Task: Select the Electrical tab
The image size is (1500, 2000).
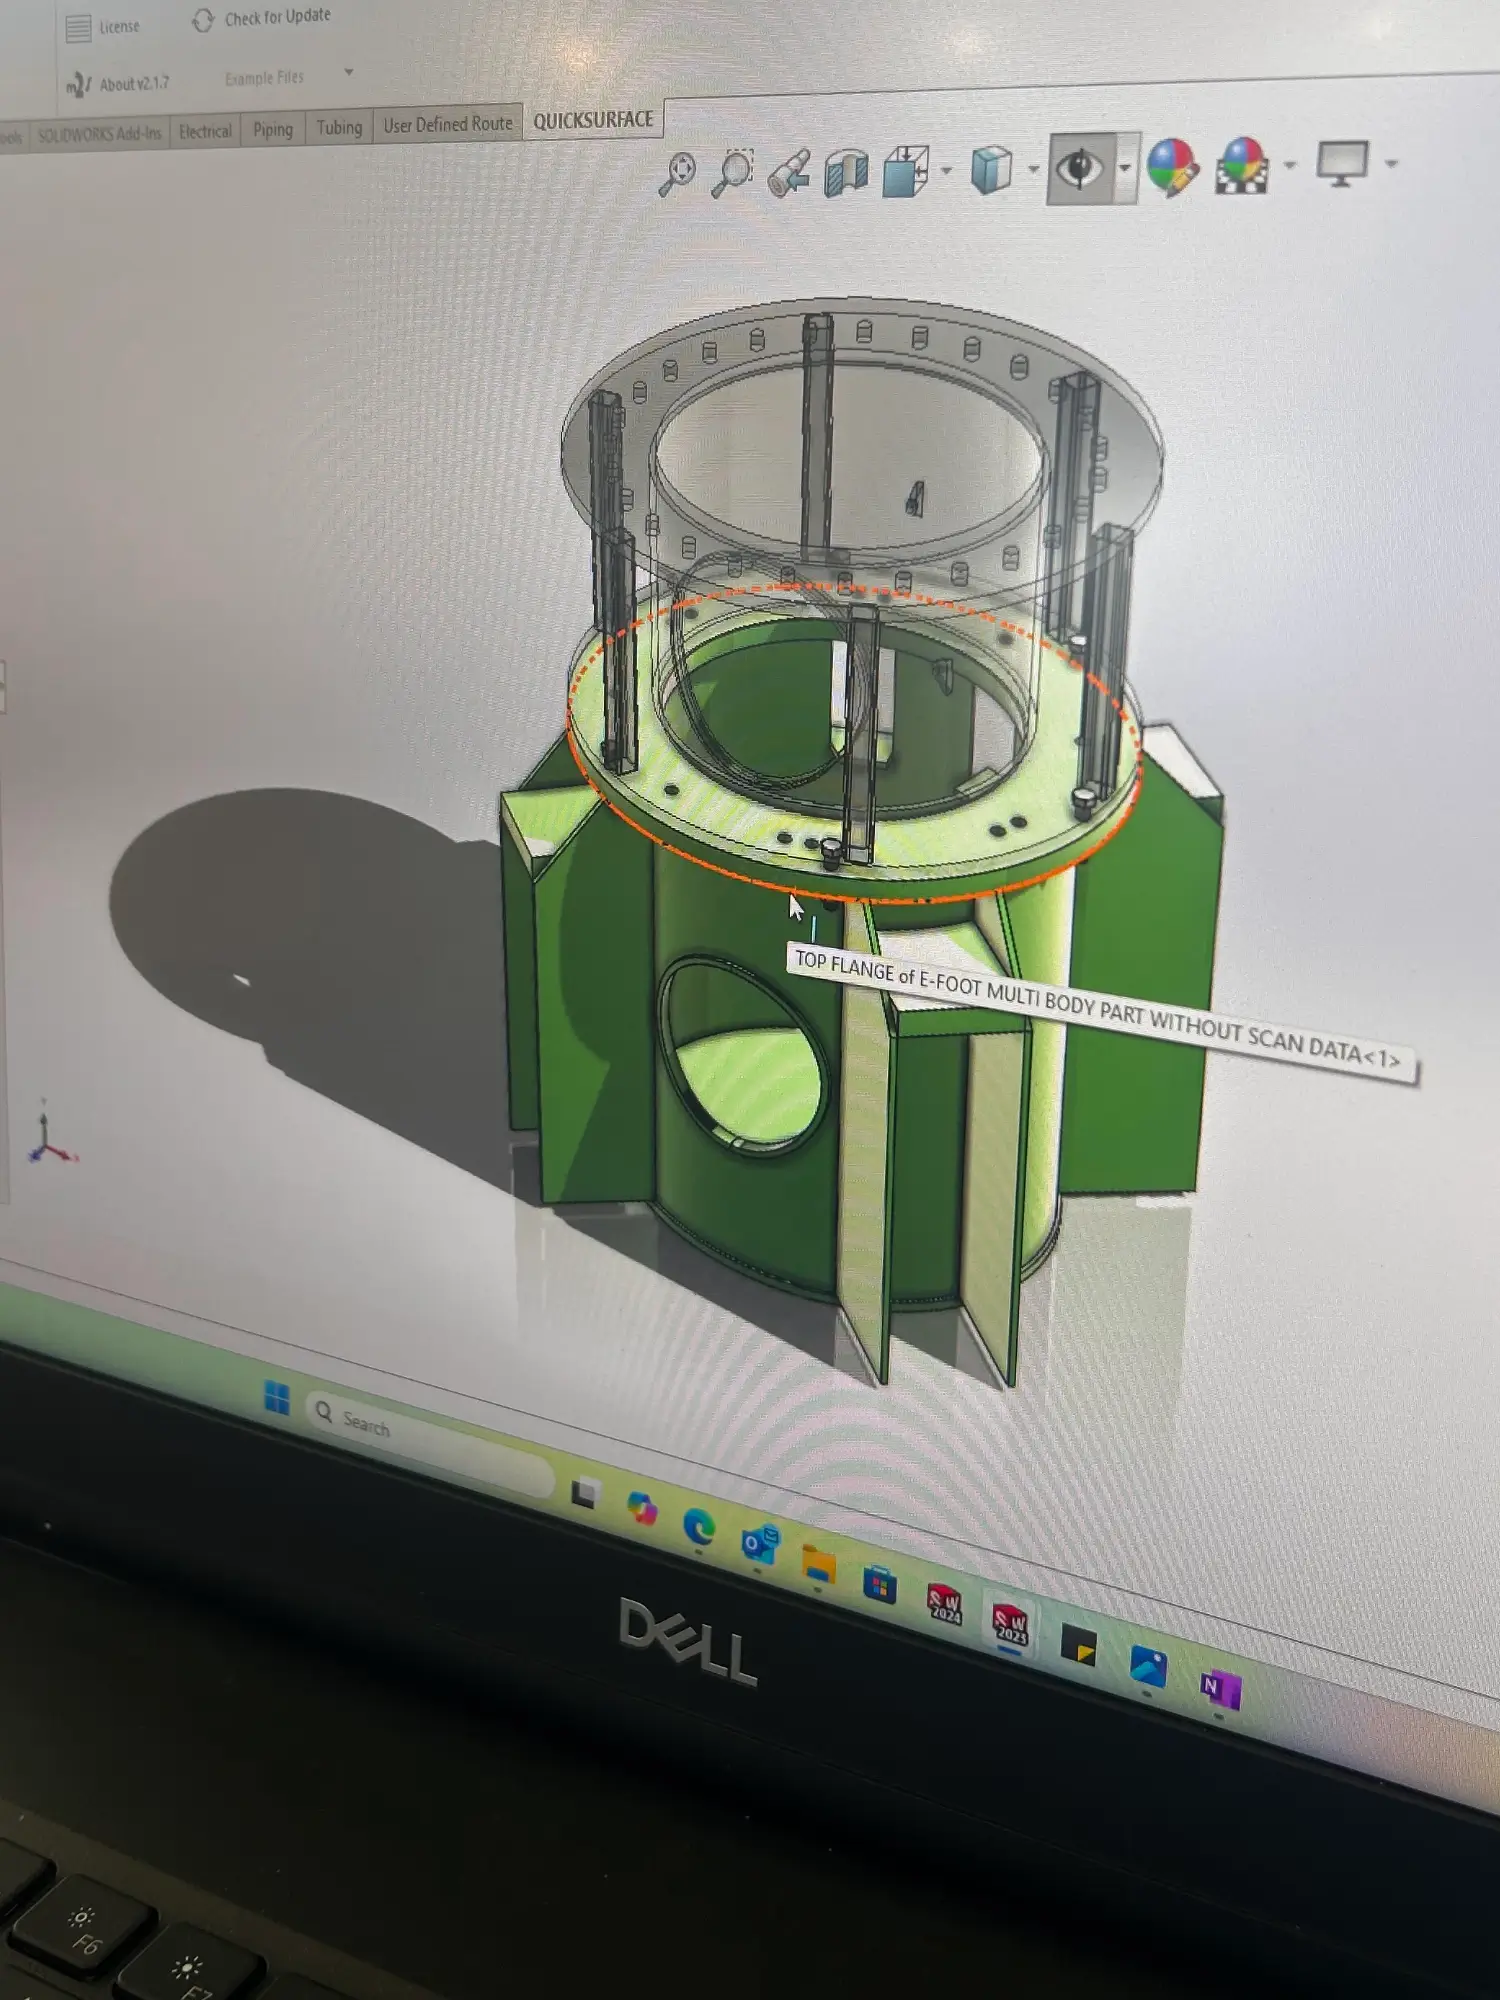Action: click(205, 131)
